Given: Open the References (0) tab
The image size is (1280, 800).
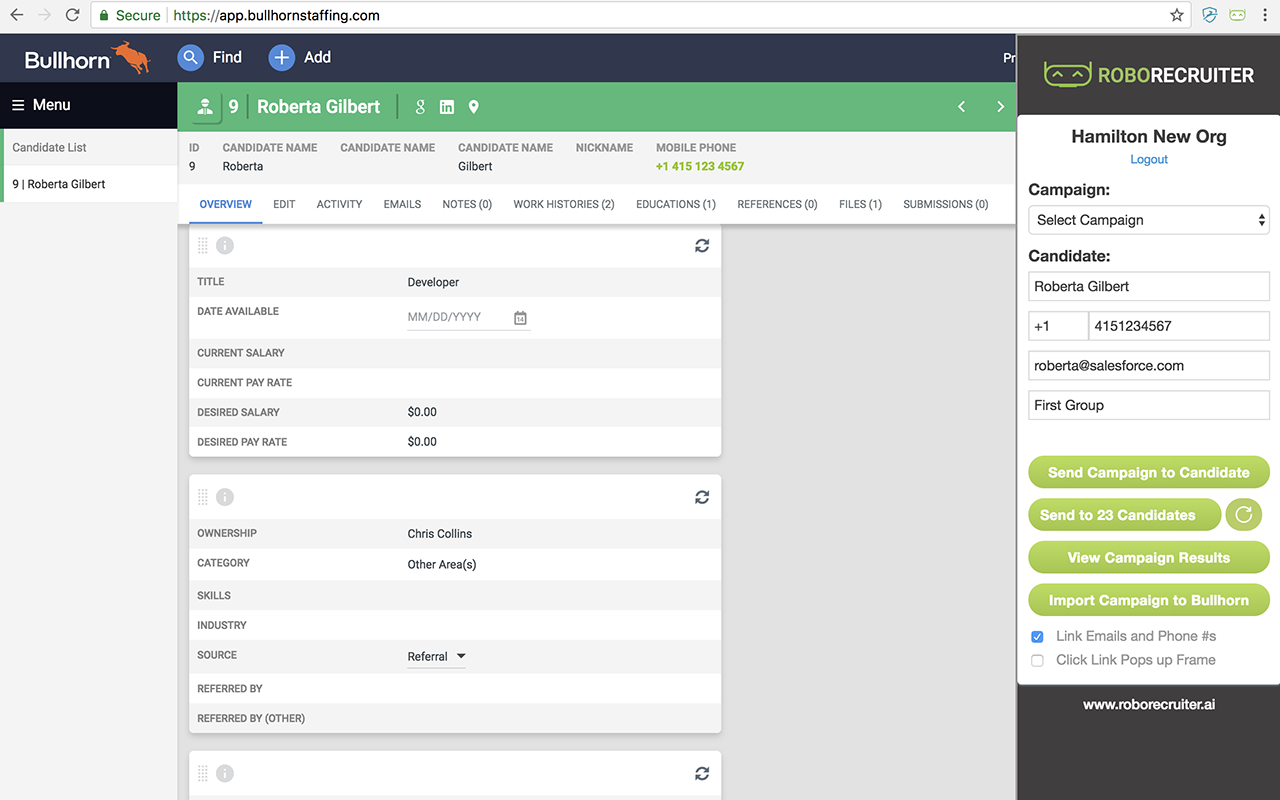Looking at the screenshot, I should tap(777, 204).
